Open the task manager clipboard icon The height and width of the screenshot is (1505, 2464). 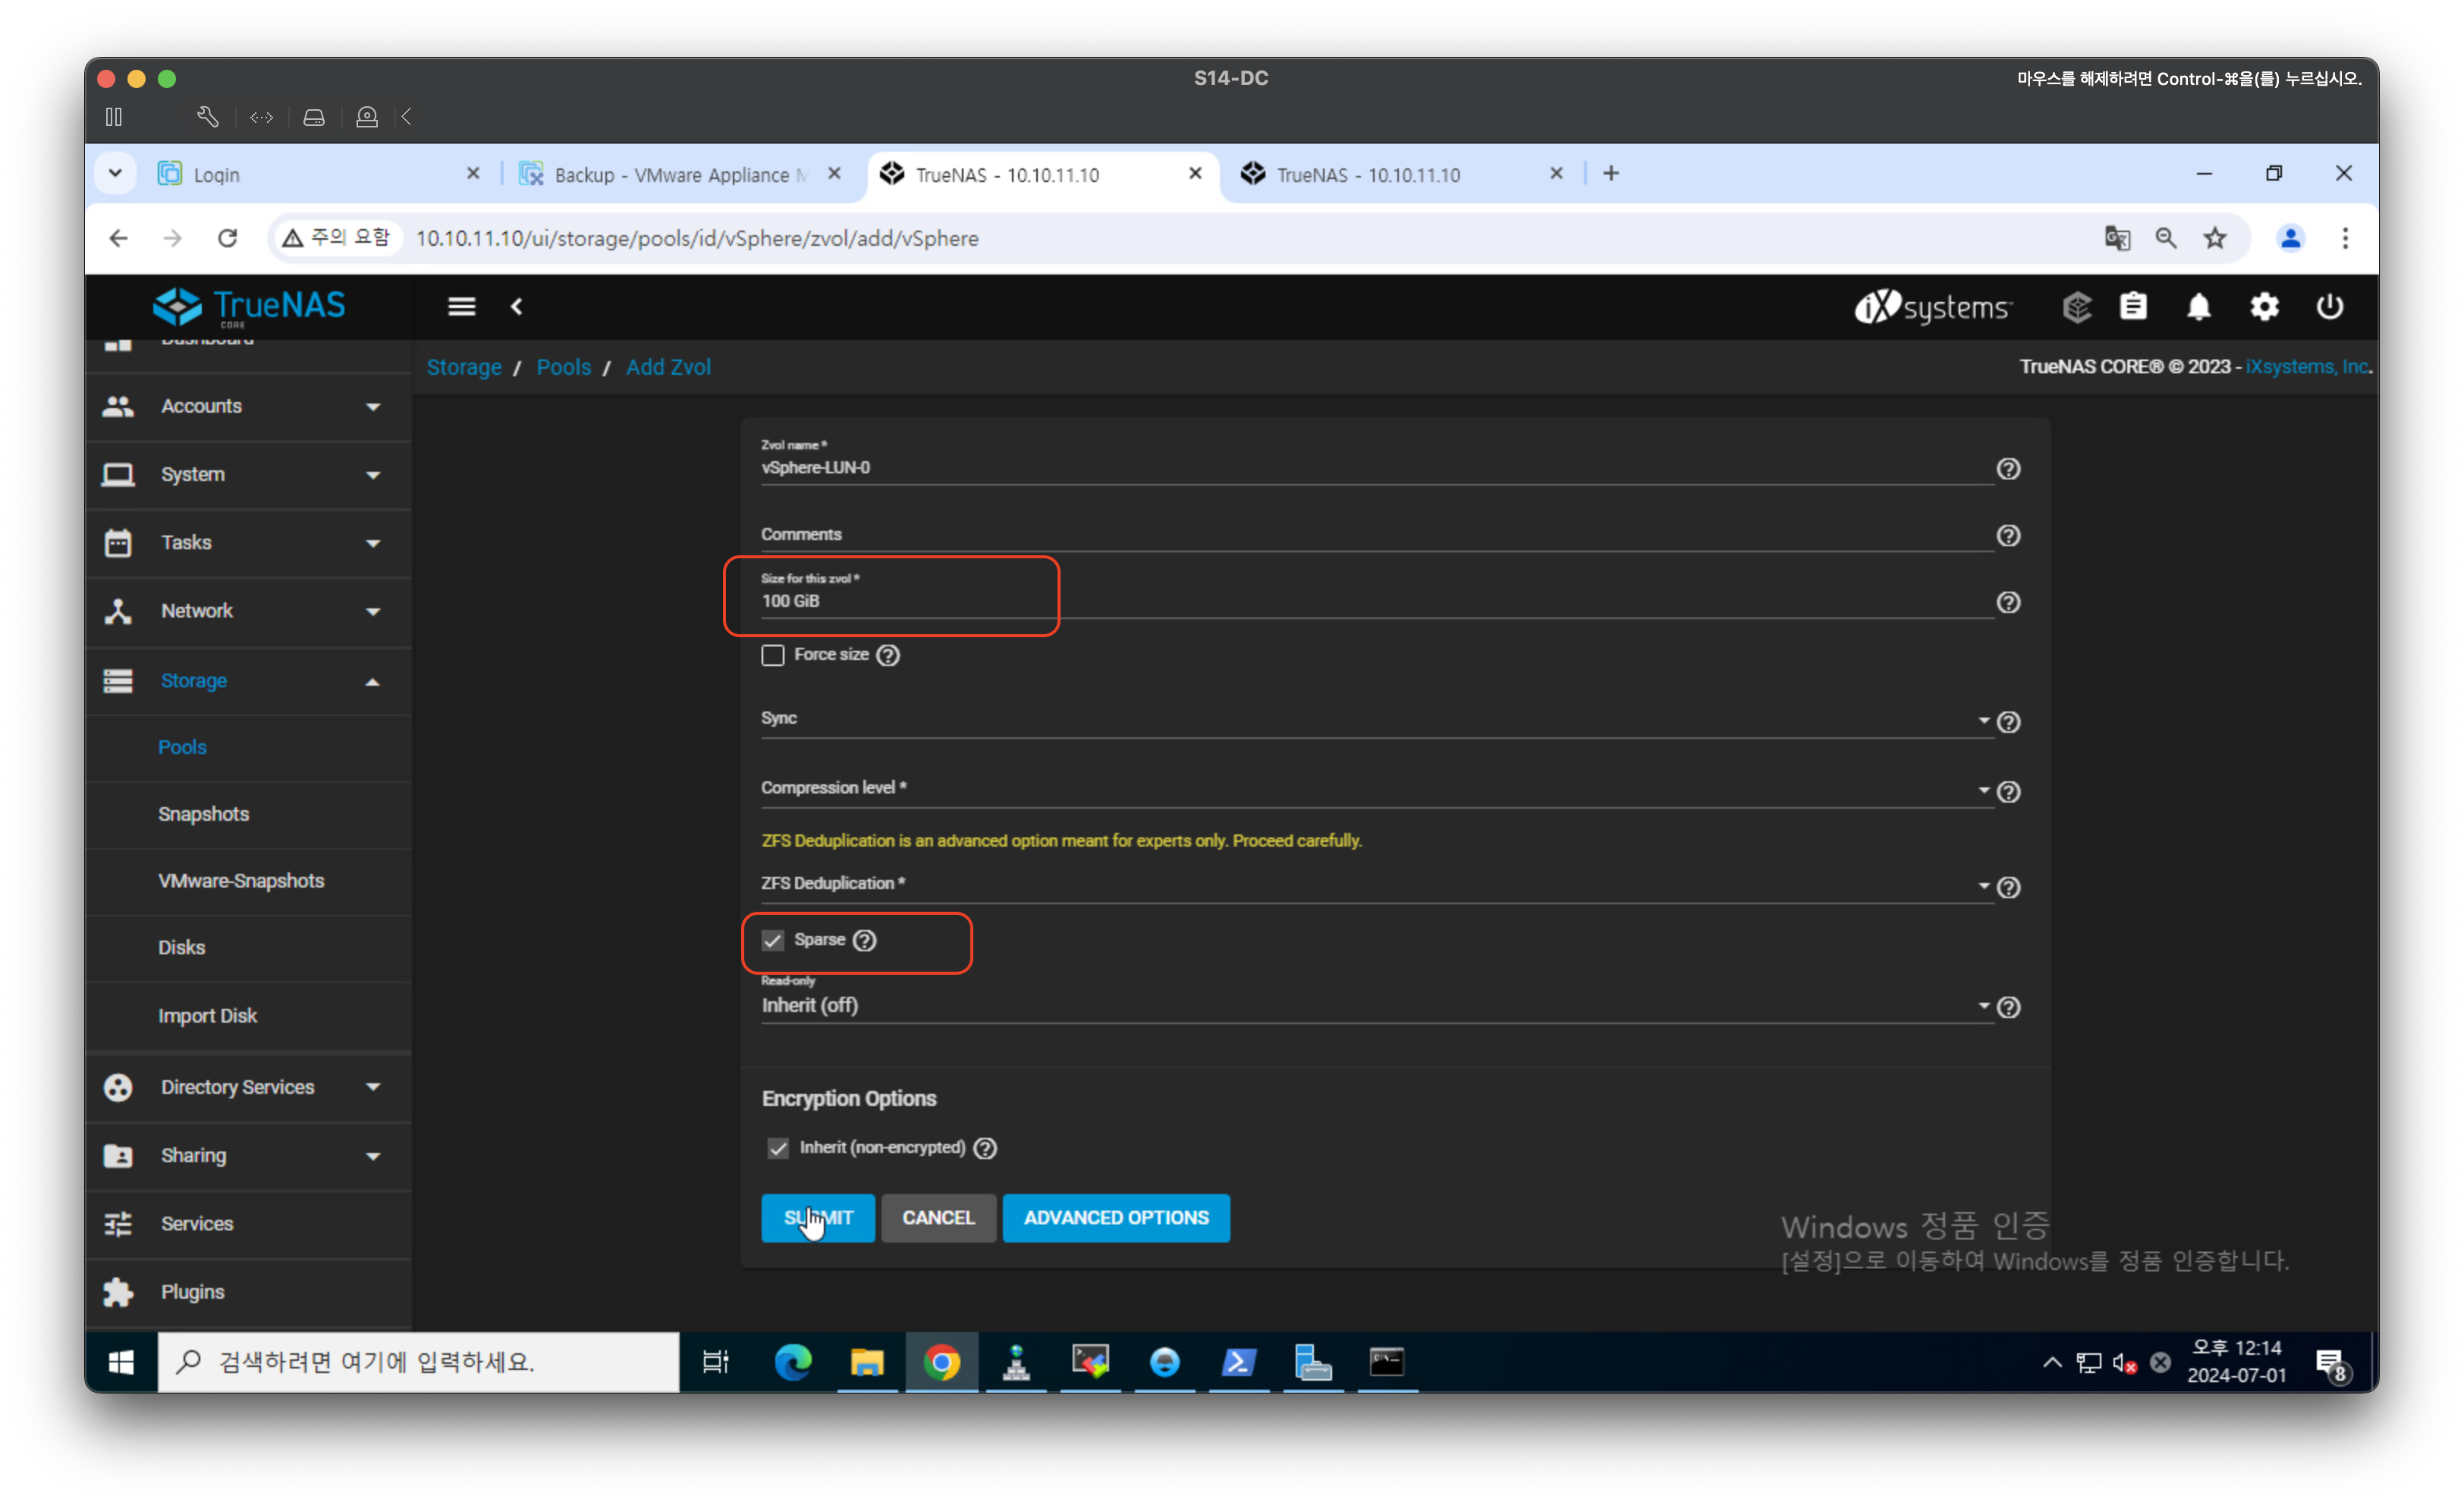(2133, 307)
